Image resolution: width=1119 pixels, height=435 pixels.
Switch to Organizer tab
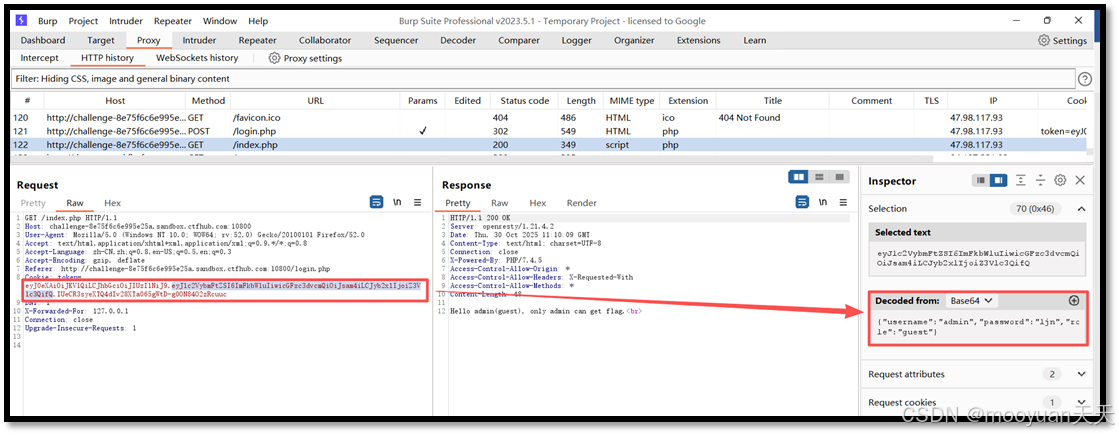coord(634,41)
